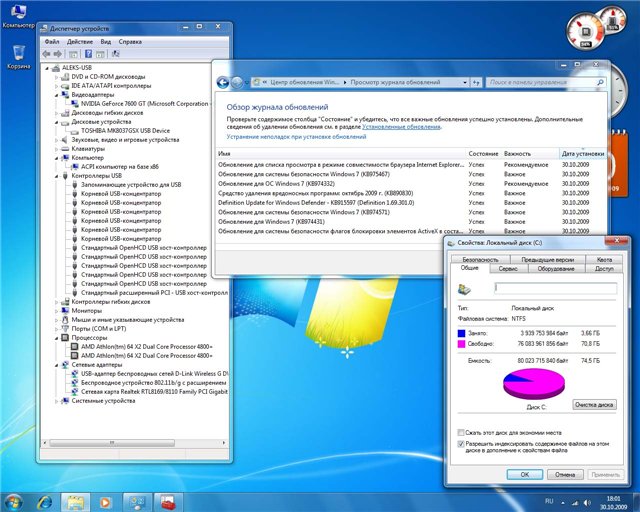The image size is (640, 512).
Task: Open the File menu in Device Manager
Action: pyautogui.click(x=52, y=42)
